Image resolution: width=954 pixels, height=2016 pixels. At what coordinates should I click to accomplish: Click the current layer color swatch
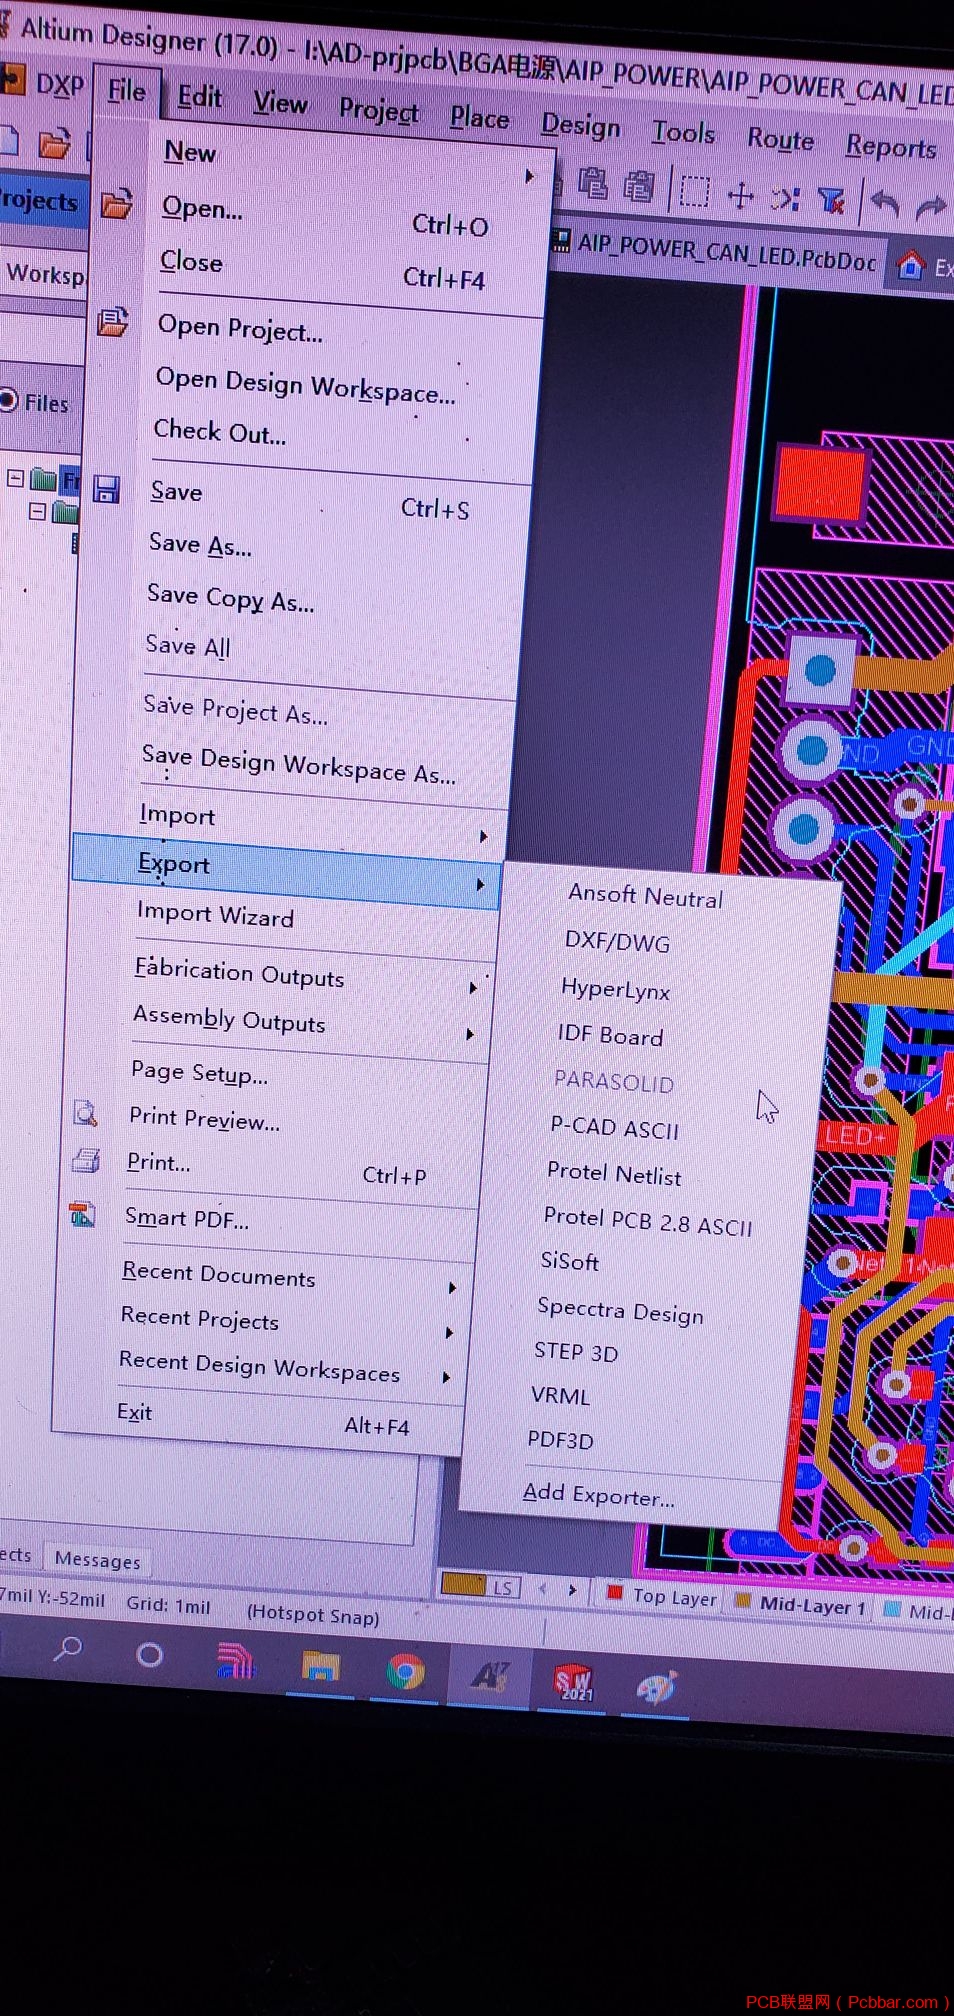click(x=462, y=1583)
